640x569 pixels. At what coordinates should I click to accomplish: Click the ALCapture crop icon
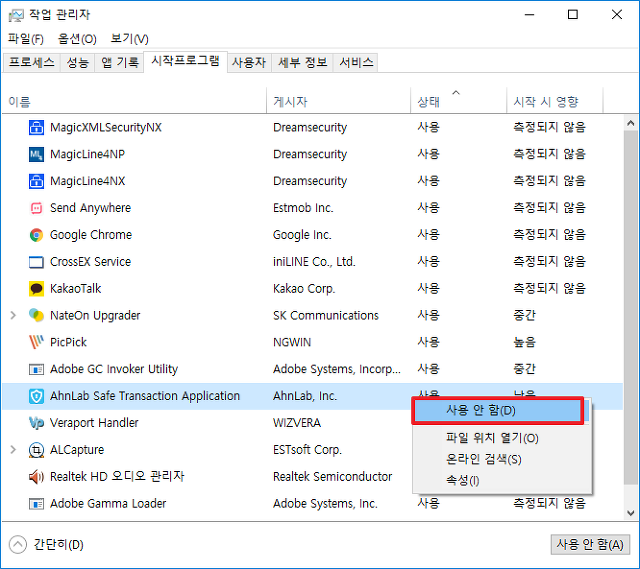pos(36,450)
